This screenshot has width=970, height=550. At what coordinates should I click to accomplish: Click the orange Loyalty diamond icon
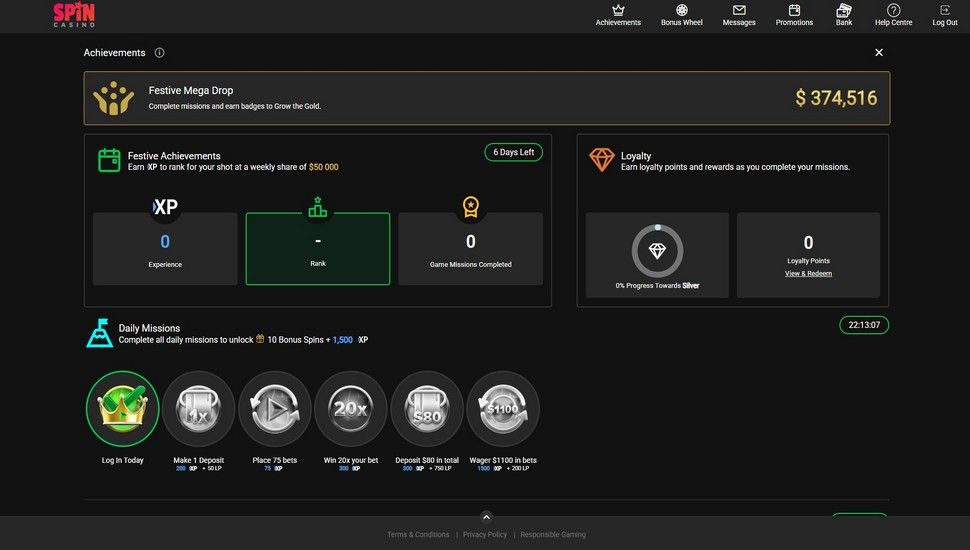point(602,160)
